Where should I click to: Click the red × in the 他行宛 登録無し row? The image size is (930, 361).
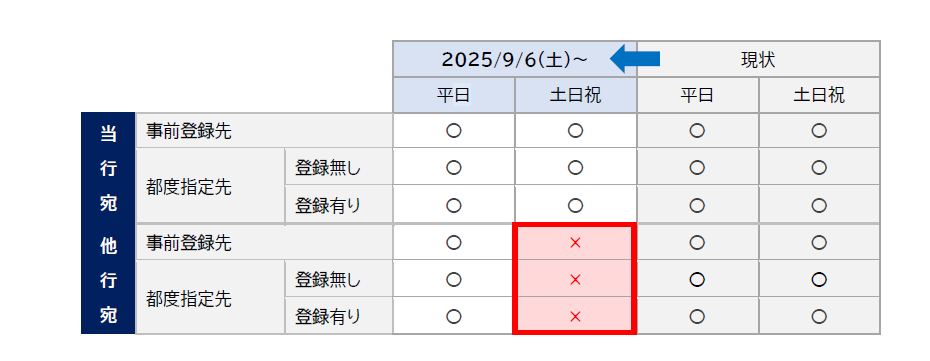(575, 279)
